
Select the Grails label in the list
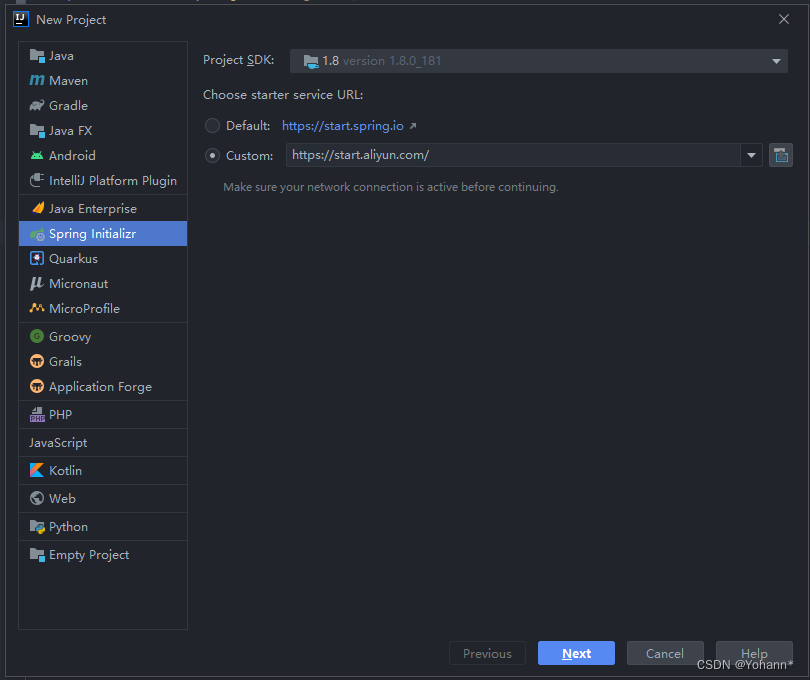pos(65,362)
